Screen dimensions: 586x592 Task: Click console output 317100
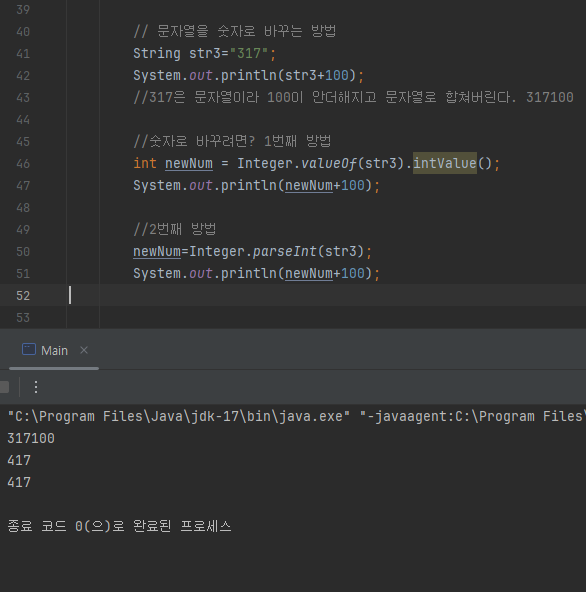(31, 438)
